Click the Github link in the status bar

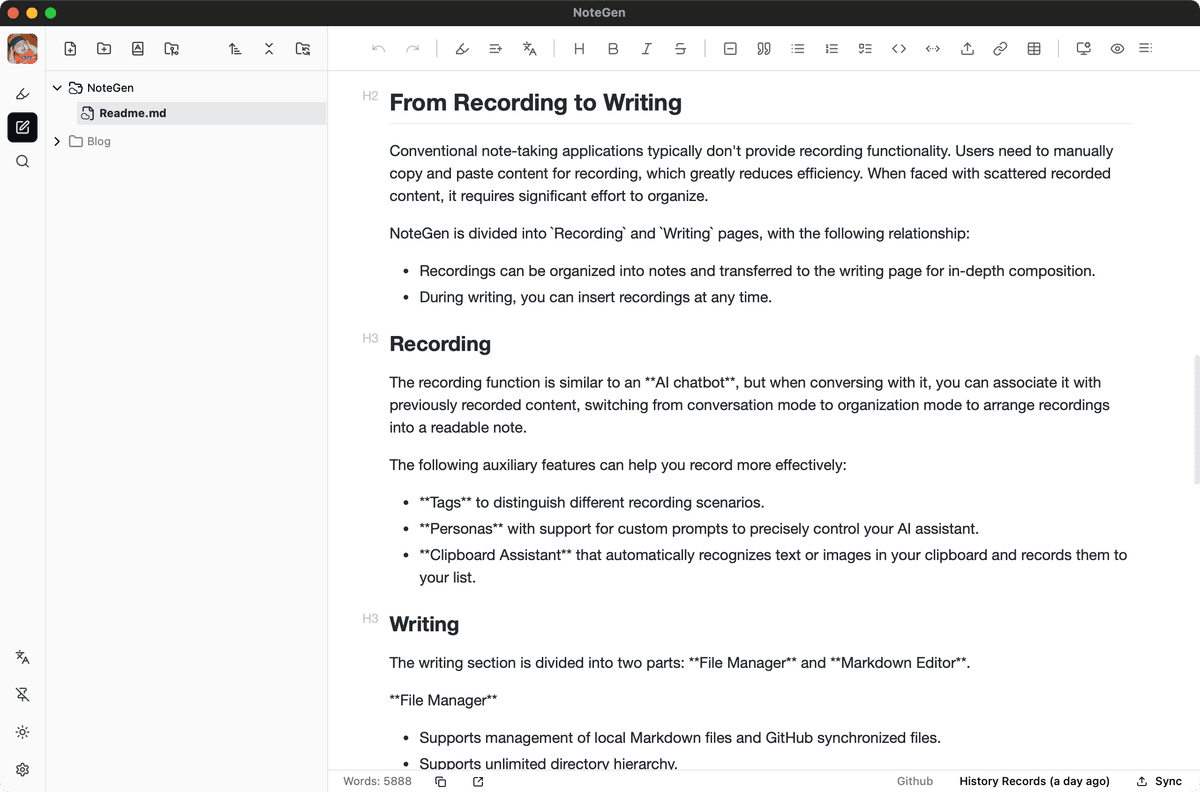pos(915,781)
